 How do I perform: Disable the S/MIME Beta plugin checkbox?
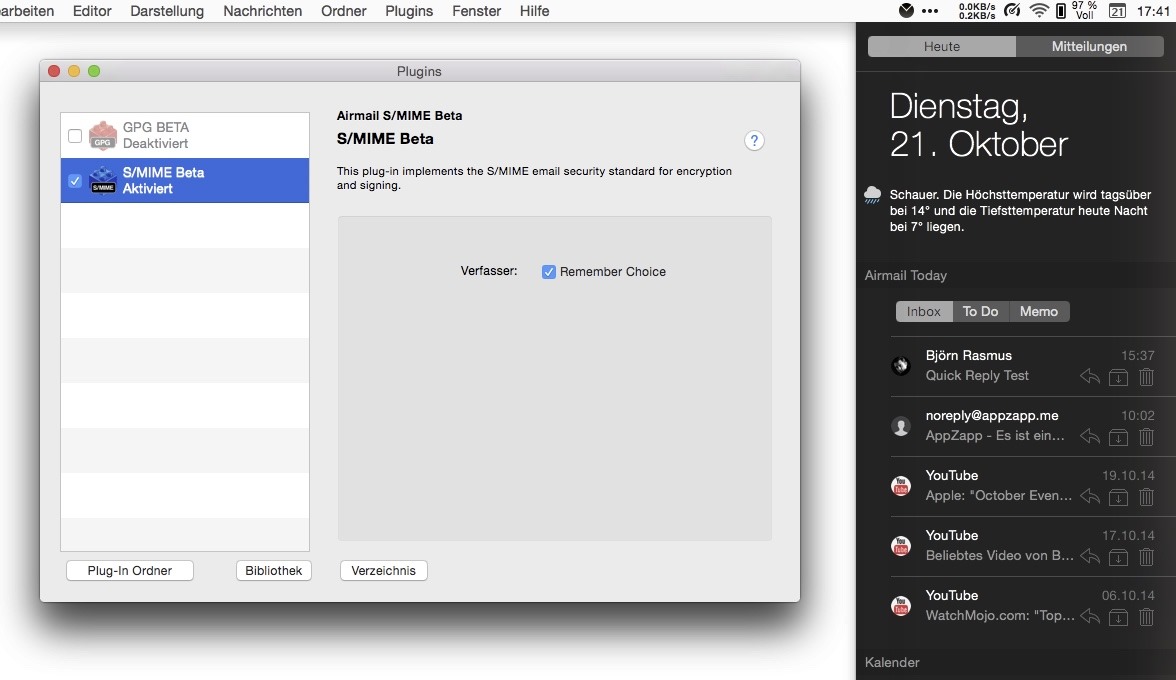click(75, 181)
